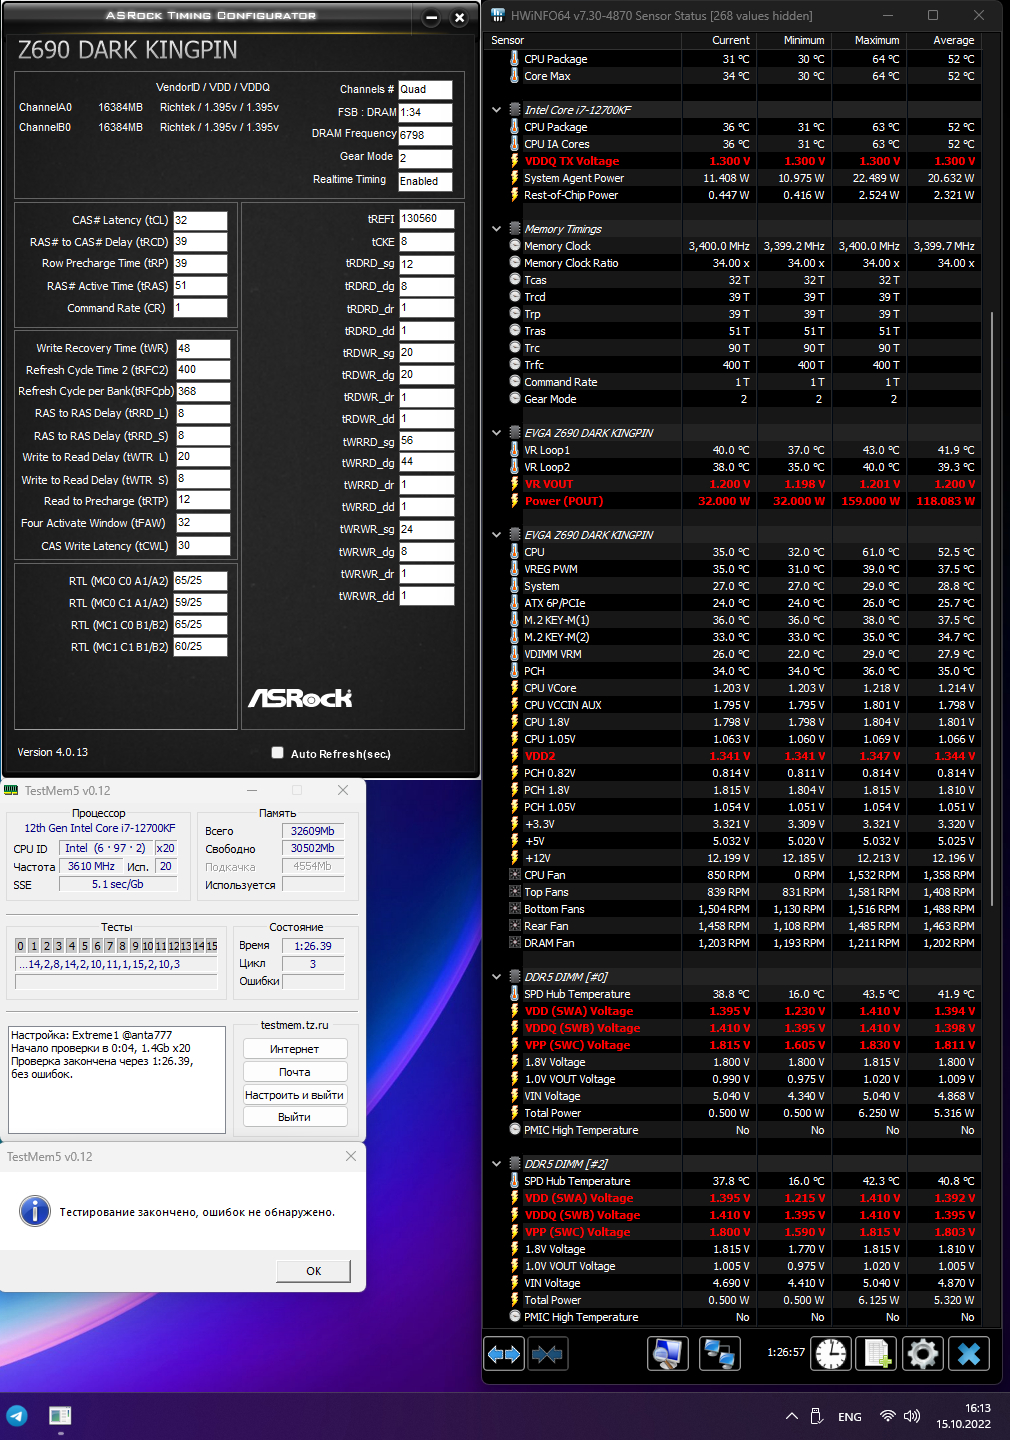Minimize the ASRock Timing Configurator window

432,18
